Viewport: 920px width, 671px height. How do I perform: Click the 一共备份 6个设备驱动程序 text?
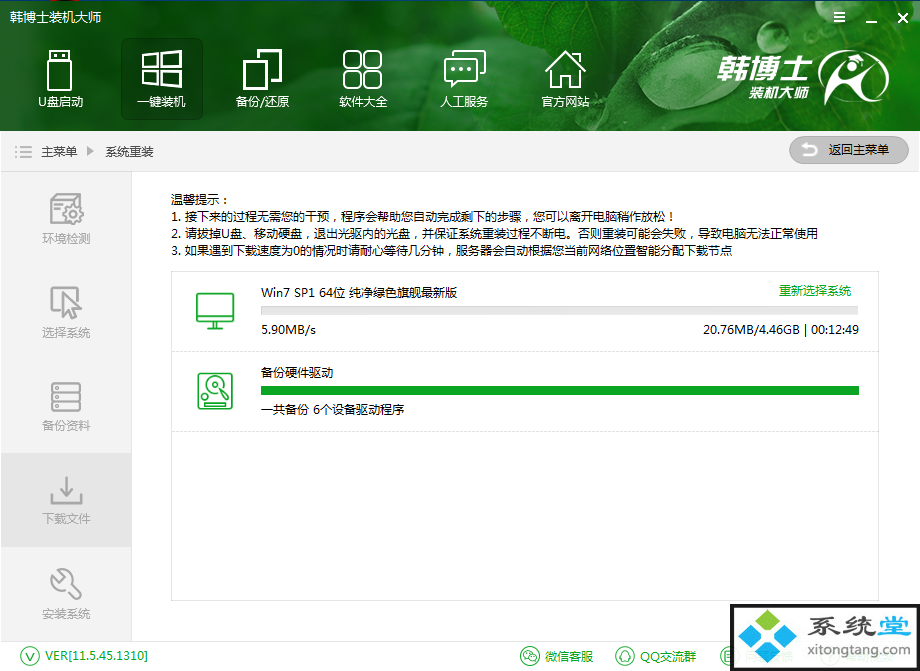click(333, 410)
